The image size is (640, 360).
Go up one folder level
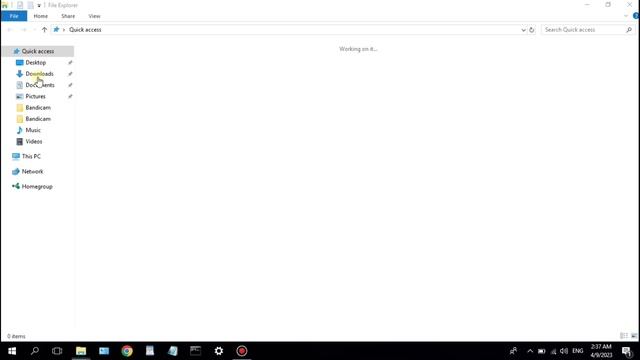tap(44, 30)
